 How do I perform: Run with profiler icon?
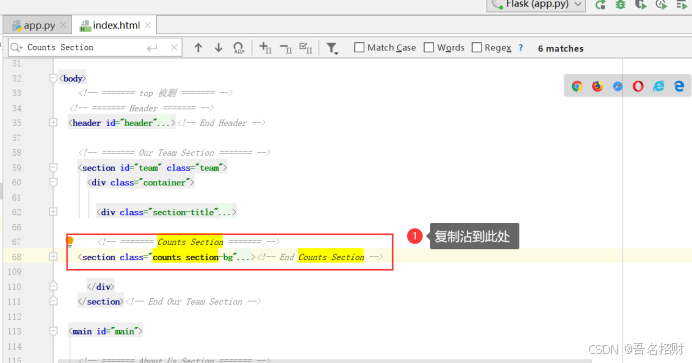(x=661, y=5)
